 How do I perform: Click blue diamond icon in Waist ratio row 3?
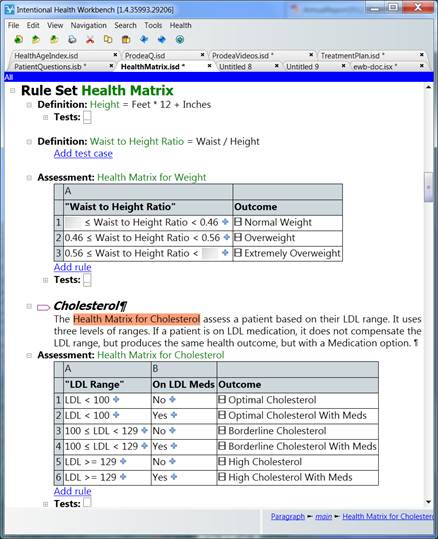225,253
